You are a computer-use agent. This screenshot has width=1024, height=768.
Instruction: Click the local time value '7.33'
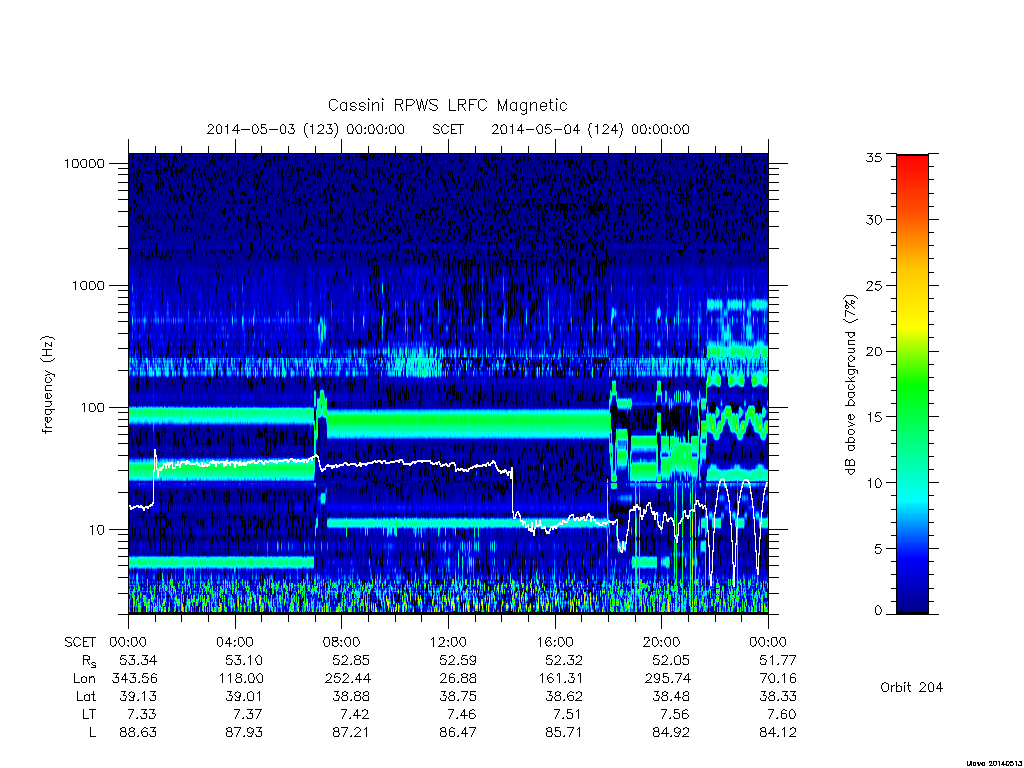coord(142,714)
